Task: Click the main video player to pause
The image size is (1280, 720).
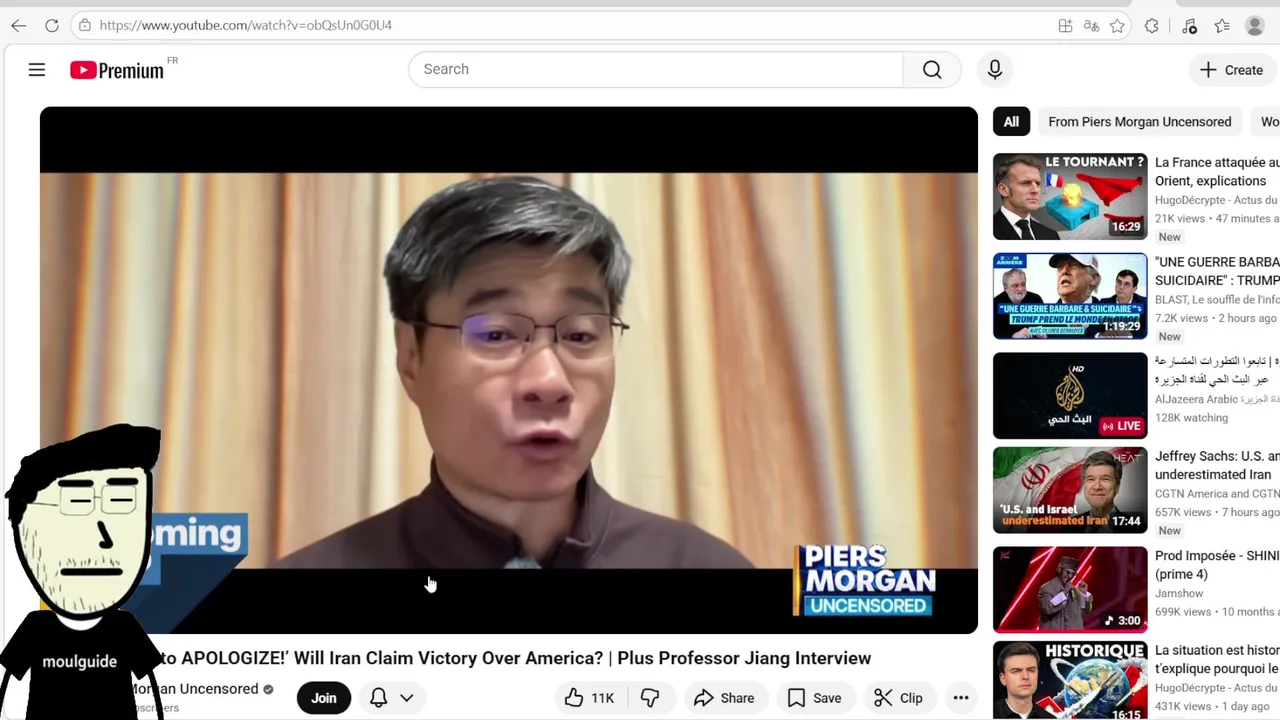Action: click(509, 370)
